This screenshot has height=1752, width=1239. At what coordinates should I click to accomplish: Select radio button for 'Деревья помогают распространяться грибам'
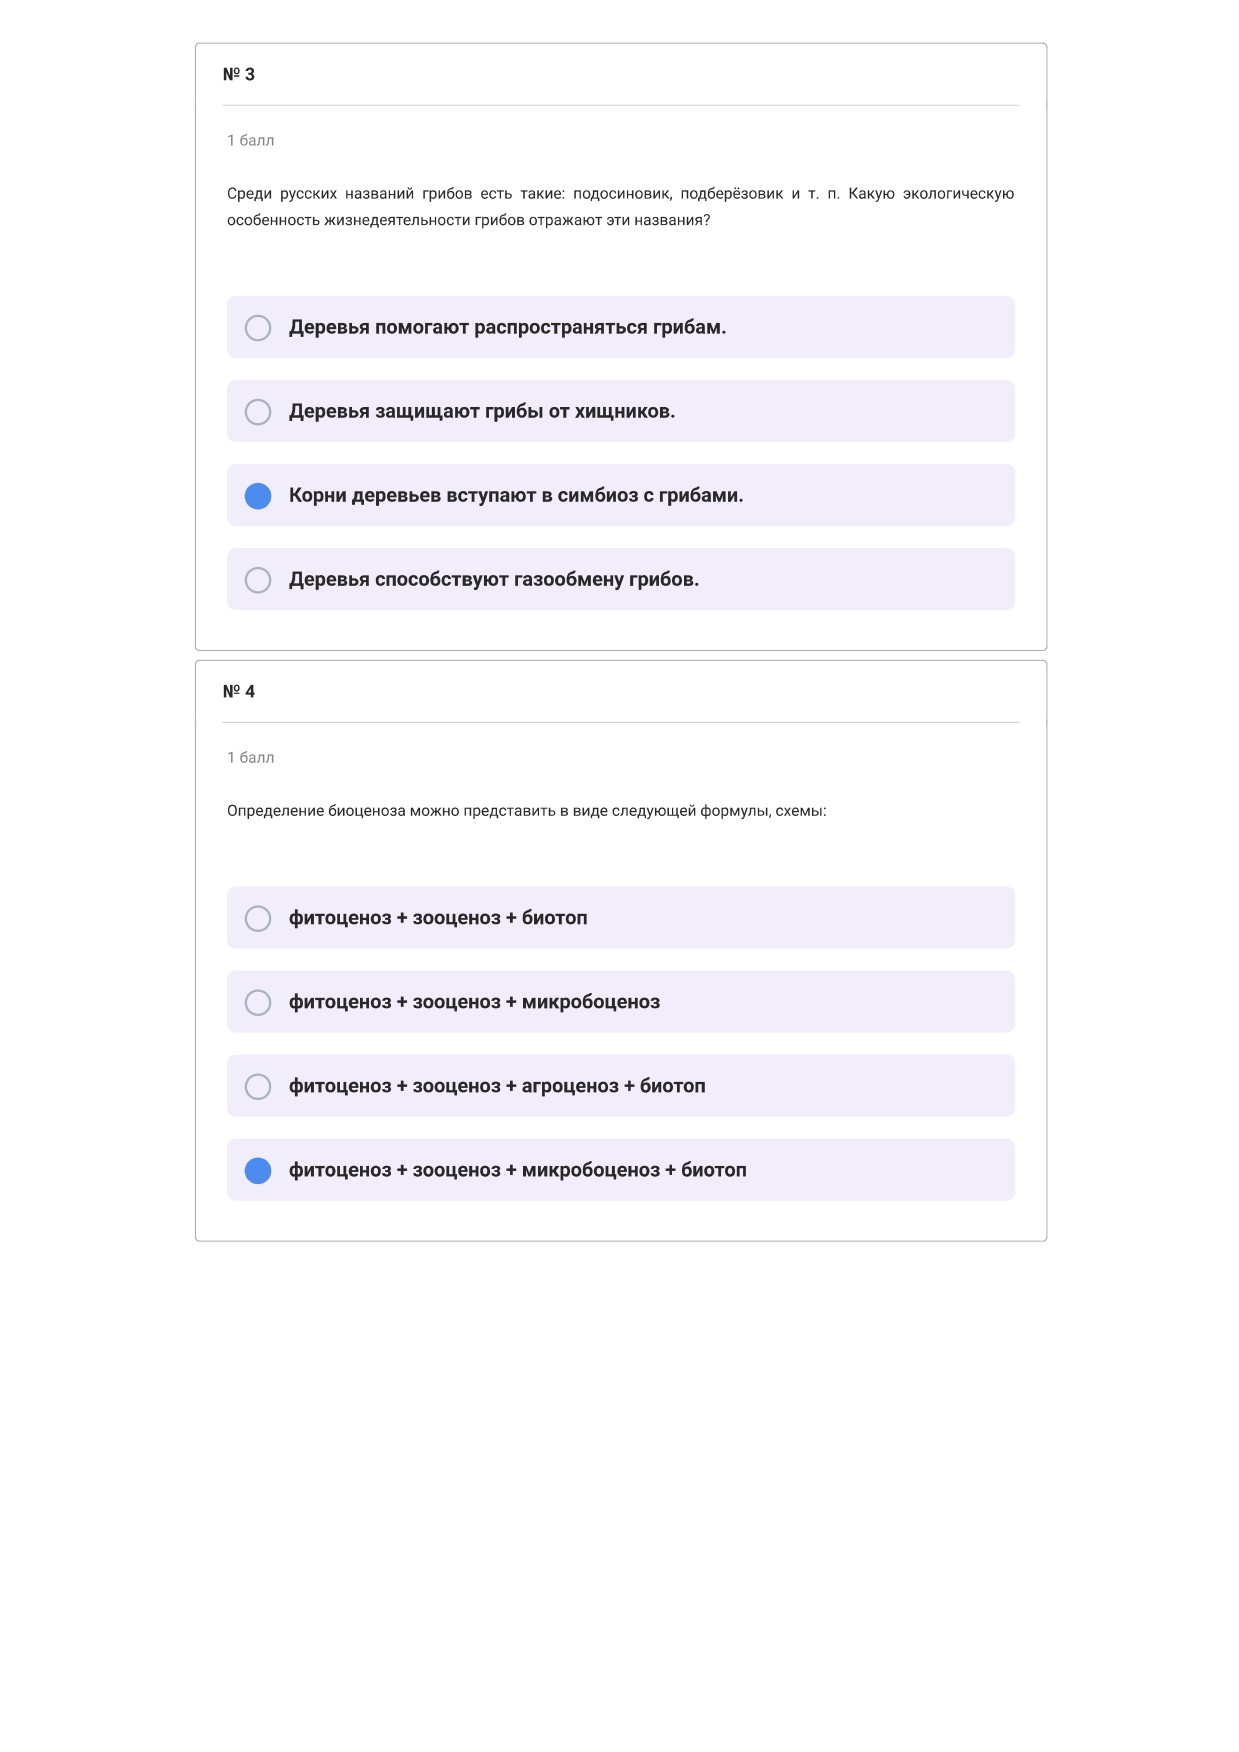click(258, 328)
